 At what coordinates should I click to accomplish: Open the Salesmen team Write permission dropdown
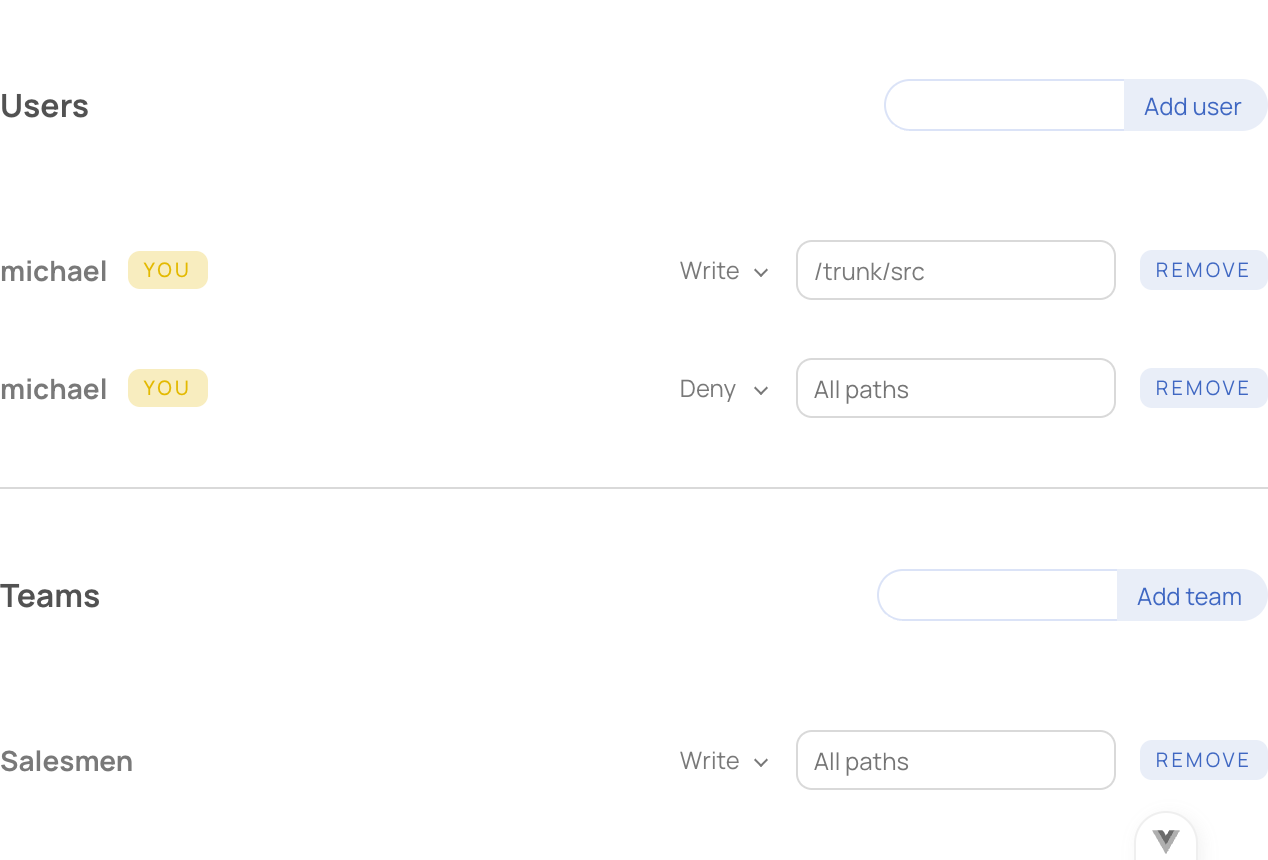coord(724,761)
